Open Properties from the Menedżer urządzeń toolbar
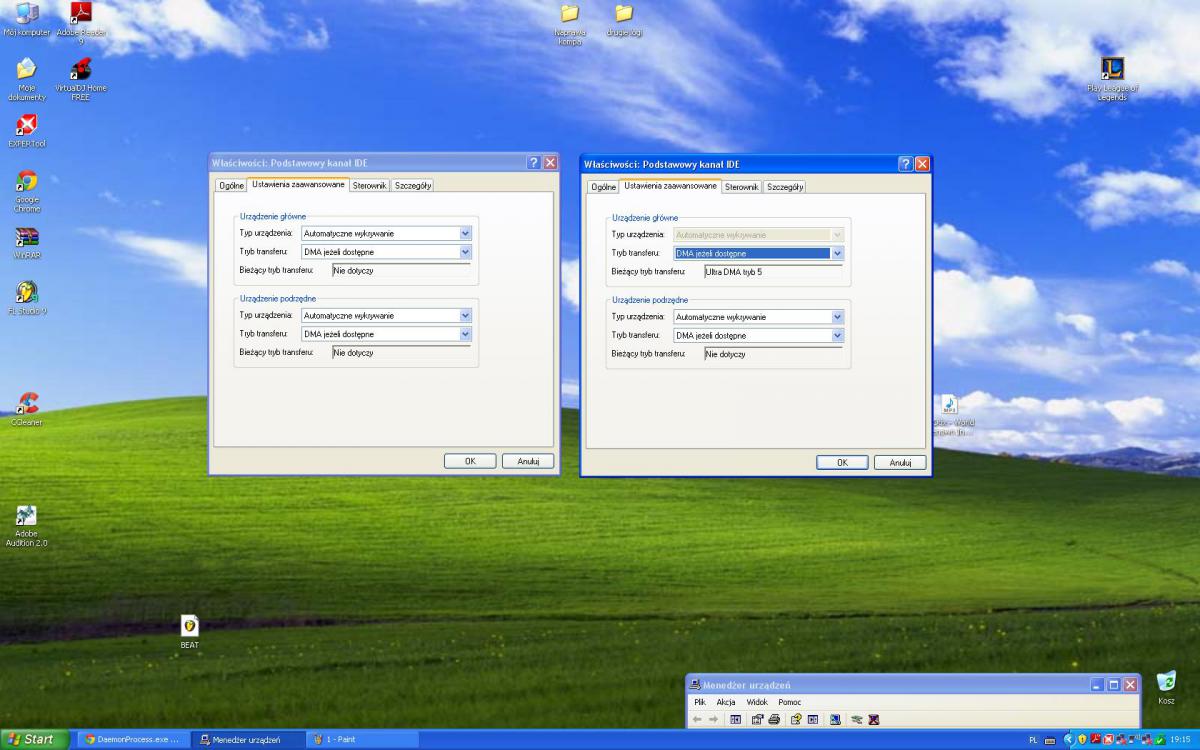 [756, 719]
